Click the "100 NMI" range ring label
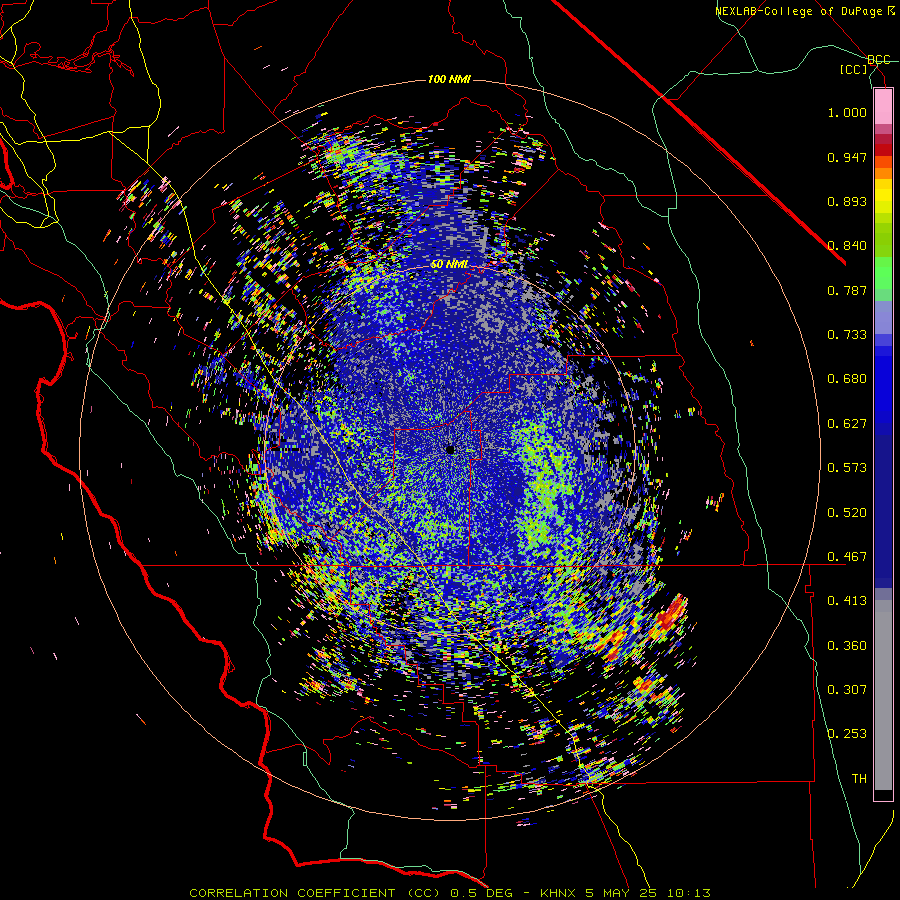 [x=449, y=79]
